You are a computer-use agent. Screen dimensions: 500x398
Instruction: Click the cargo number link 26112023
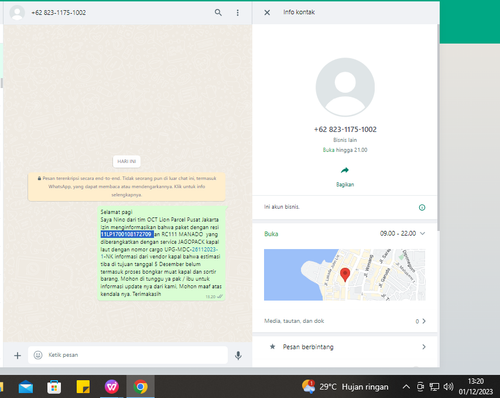tap(204, 249)
